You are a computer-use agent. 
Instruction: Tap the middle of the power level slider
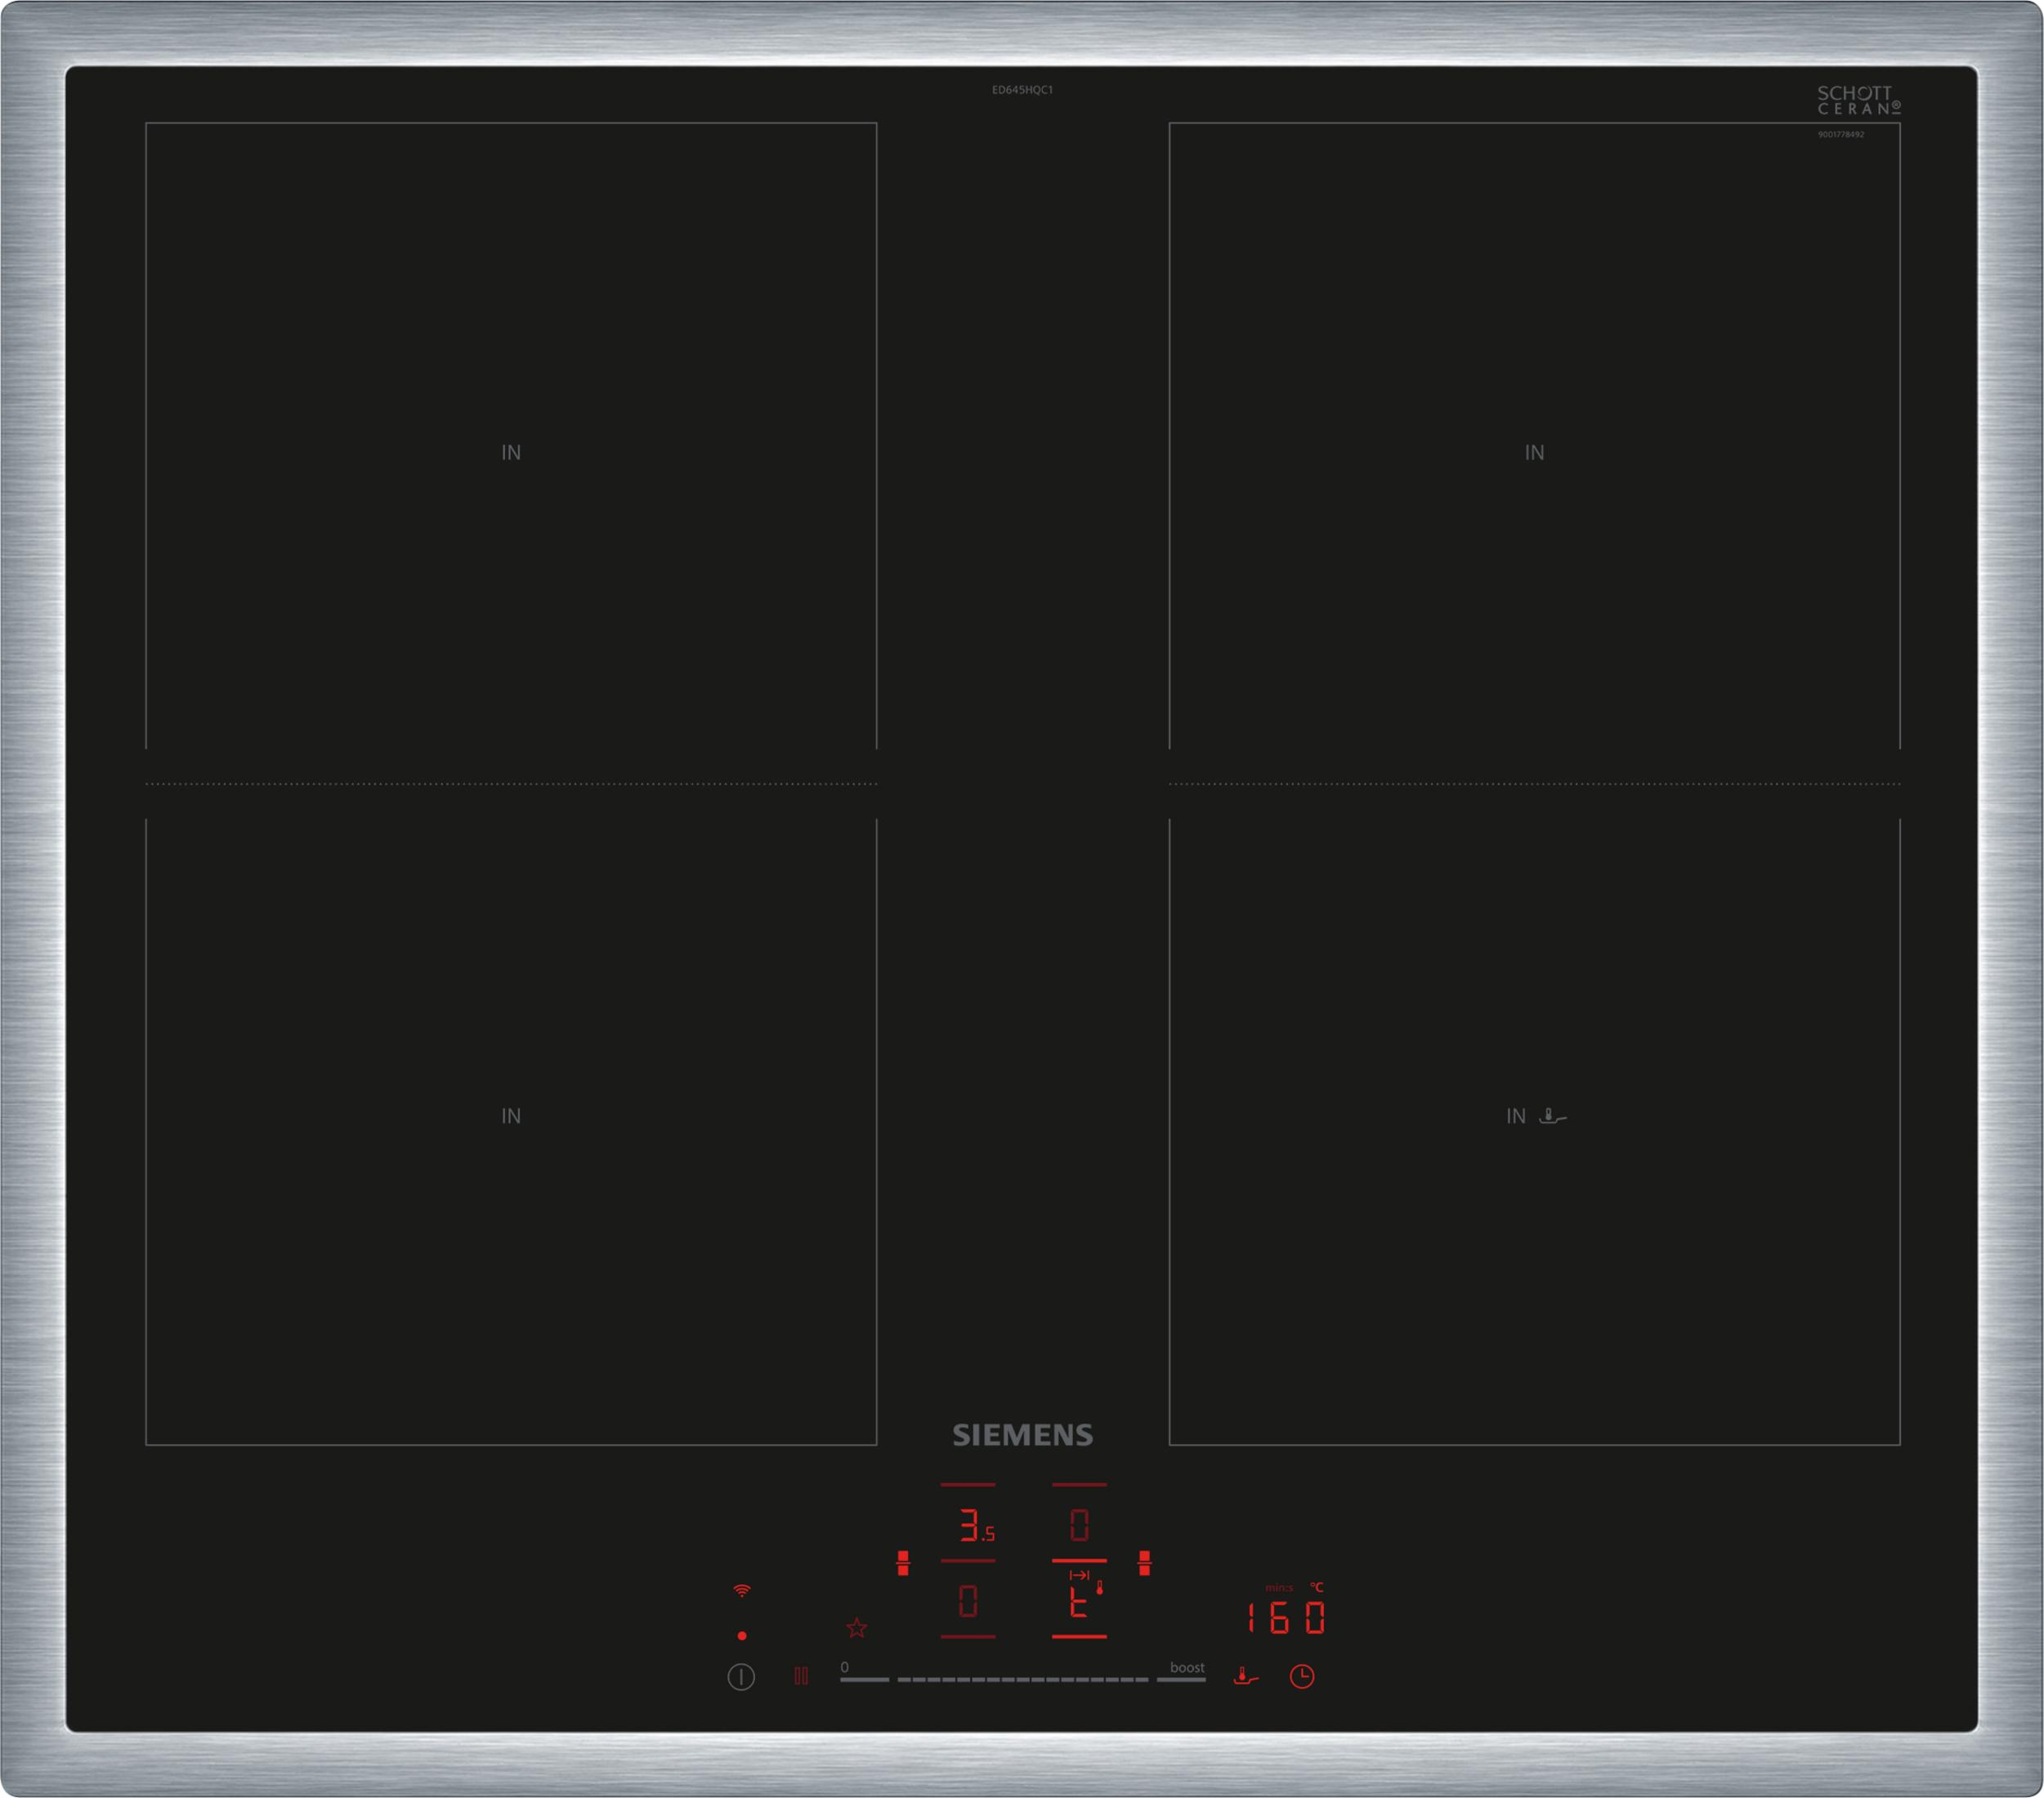tap(1022, 1679)
